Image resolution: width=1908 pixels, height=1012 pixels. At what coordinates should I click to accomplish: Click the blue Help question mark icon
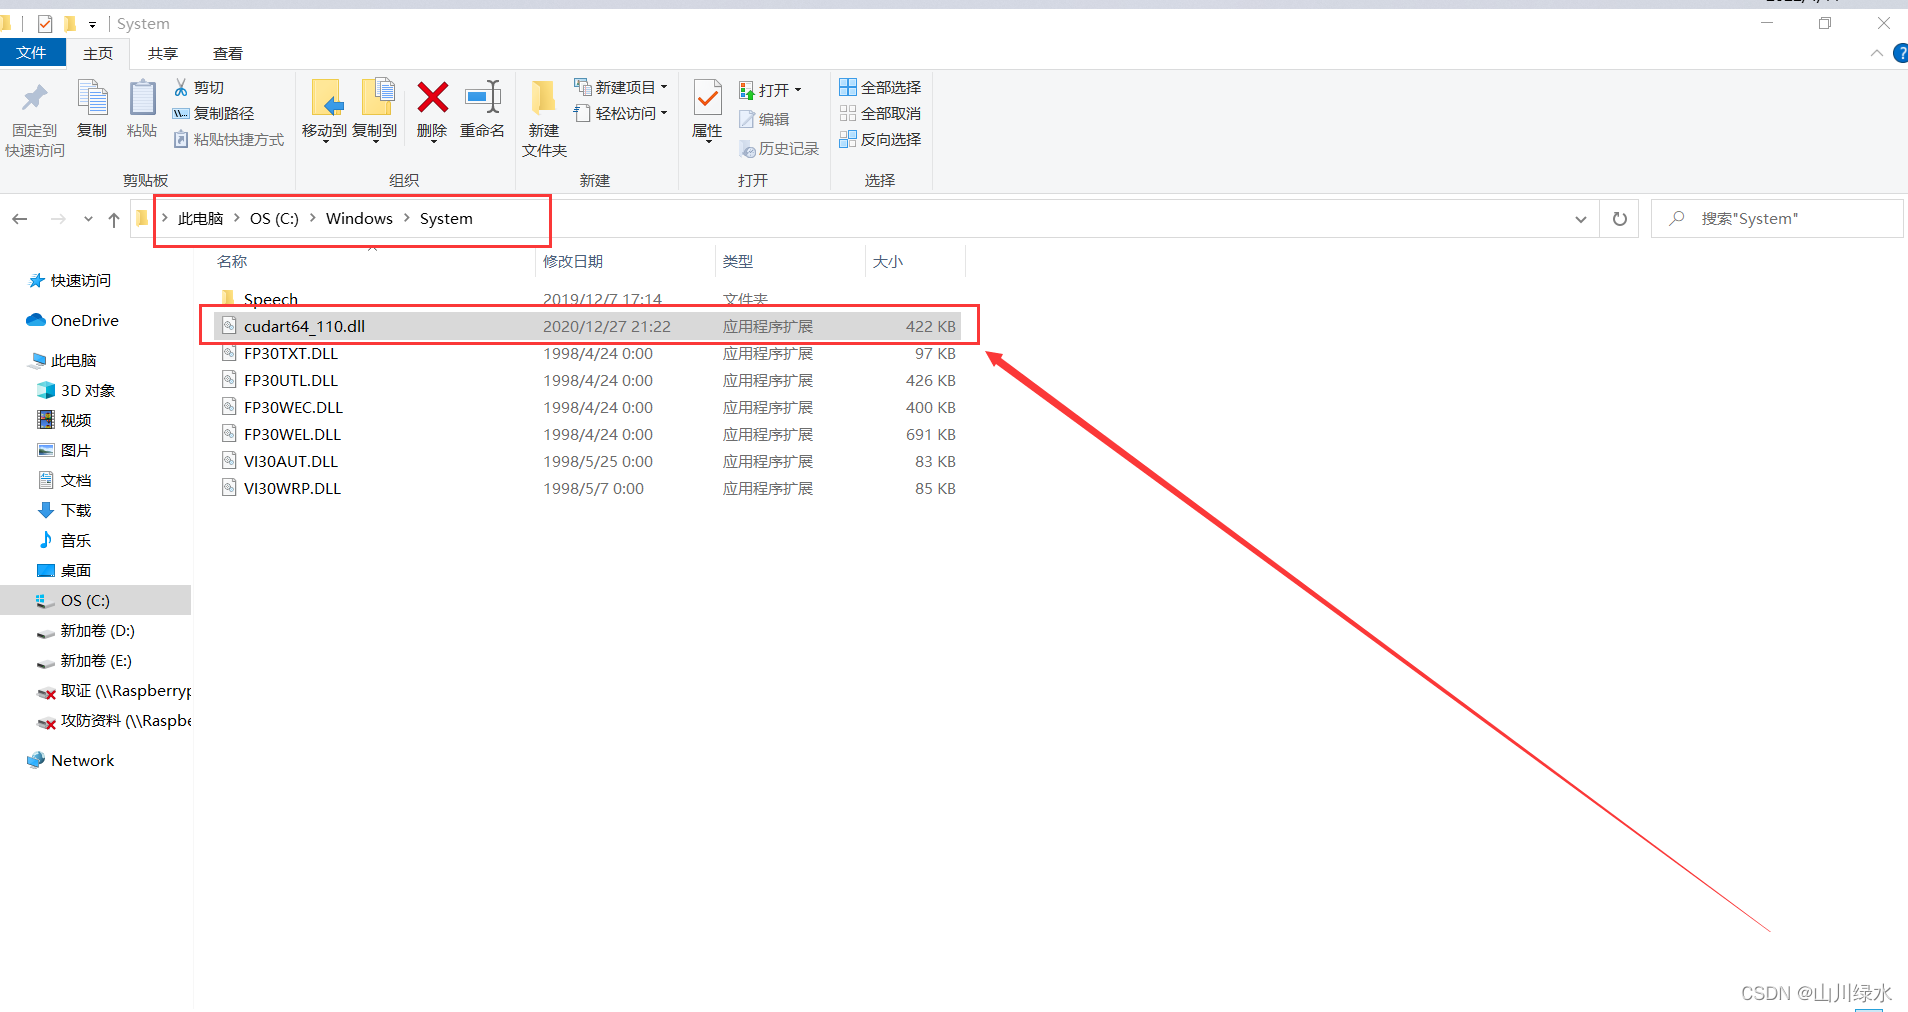(x=1900, y=53)
